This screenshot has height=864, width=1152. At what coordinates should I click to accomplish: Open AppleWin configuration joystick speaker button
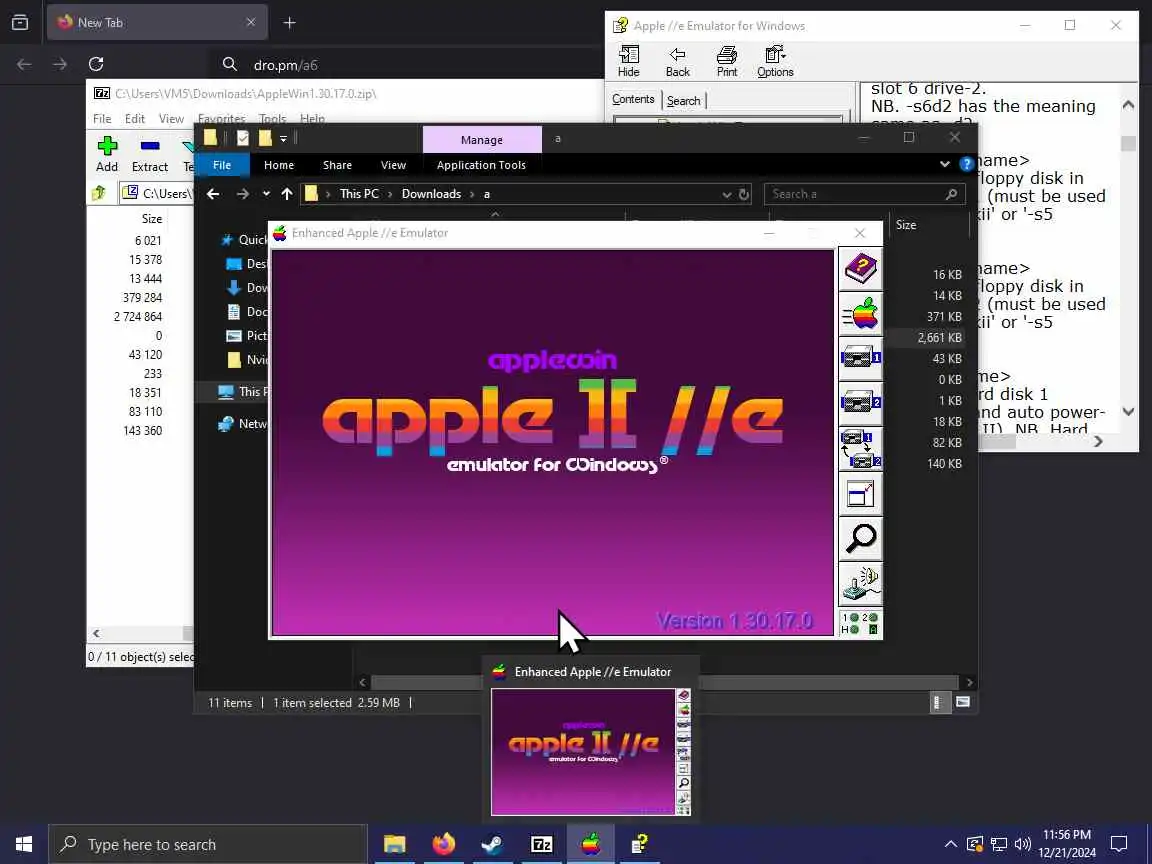[860, 583]
